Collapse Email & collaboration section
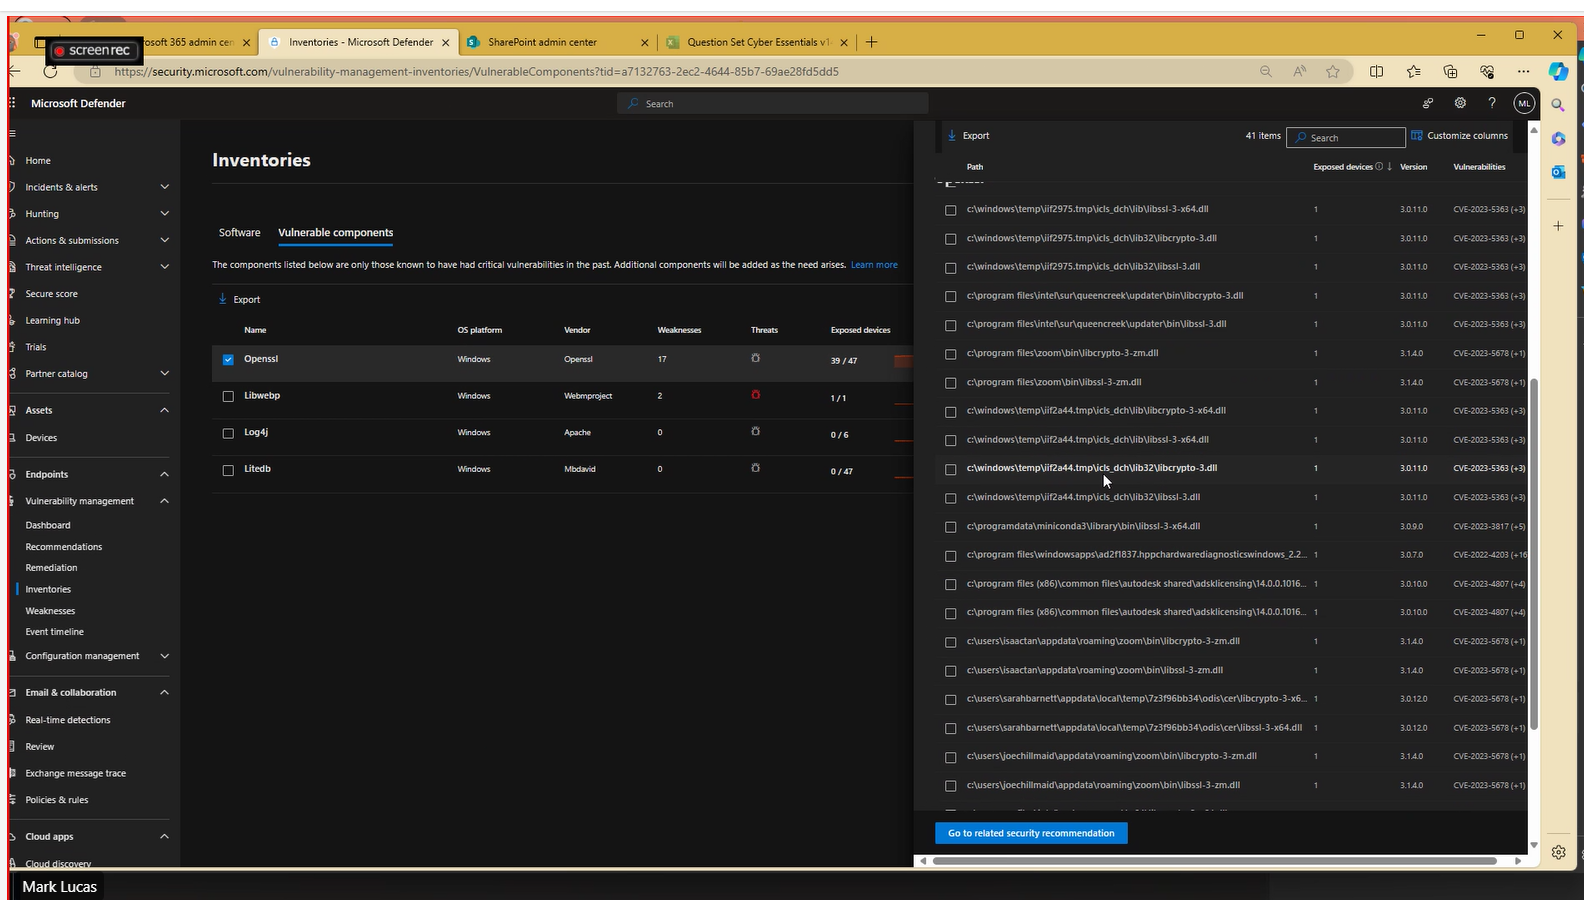Image resolution: width=1584 pixels, height=900 pixels. [x=165, y=692]
